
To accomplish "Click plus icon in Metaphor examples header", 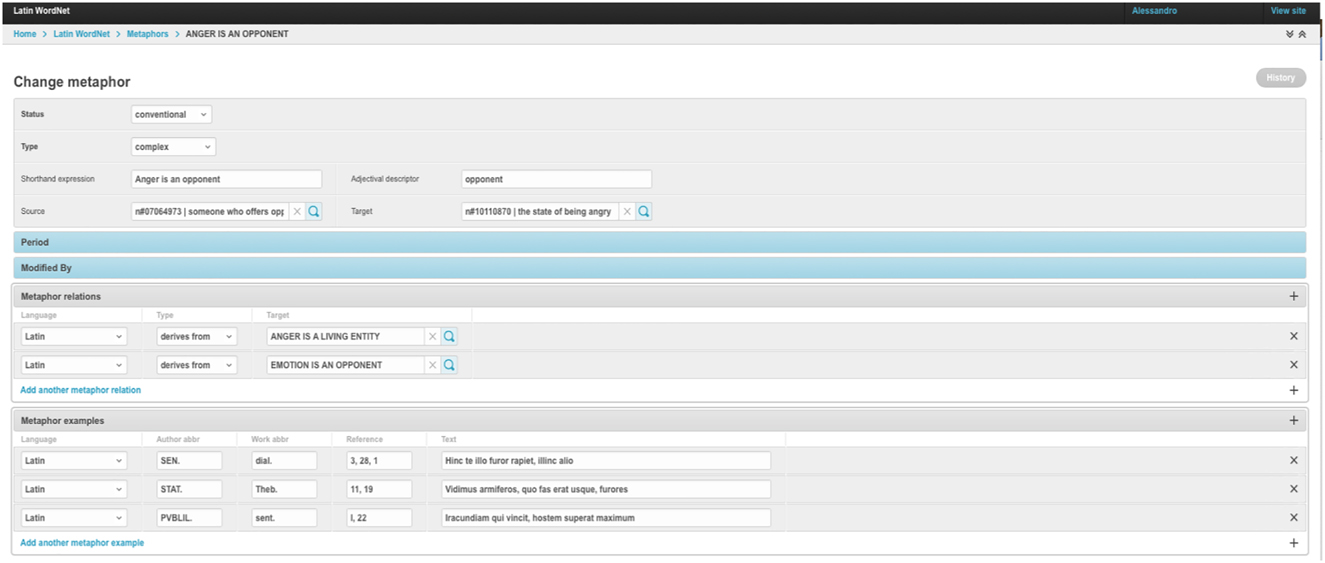I will click(x=1293, y=421).
